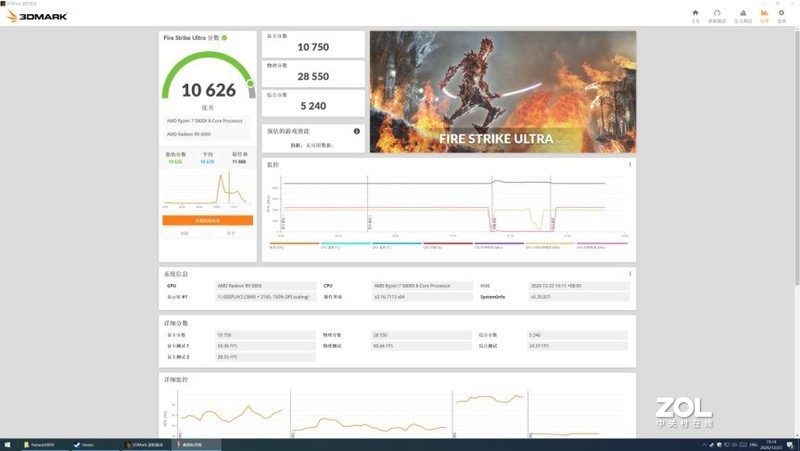Click the combined test FPS value

click(578, 346)
